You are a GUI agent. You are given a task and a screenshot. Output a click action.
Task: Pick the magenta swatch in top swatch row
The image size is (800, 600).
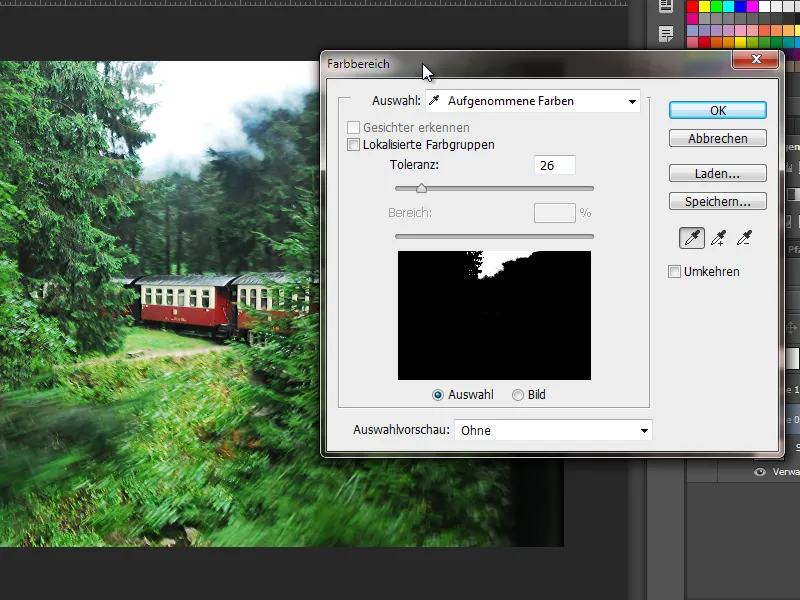753,6
